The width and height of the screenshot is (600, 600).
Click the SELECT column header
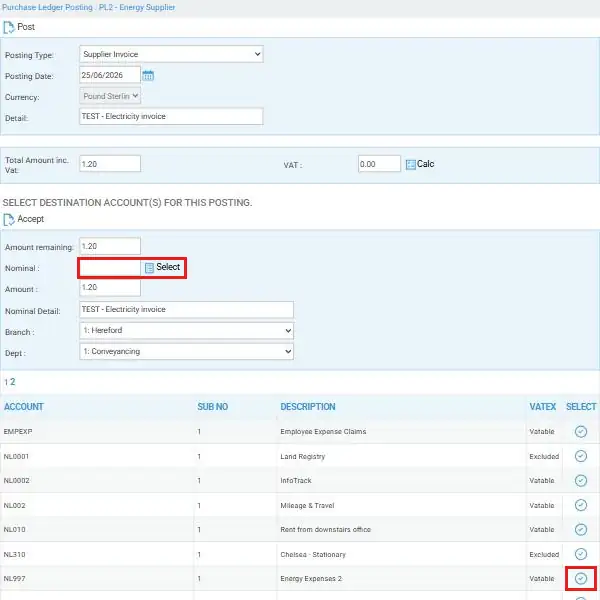(x=581, y=407)
